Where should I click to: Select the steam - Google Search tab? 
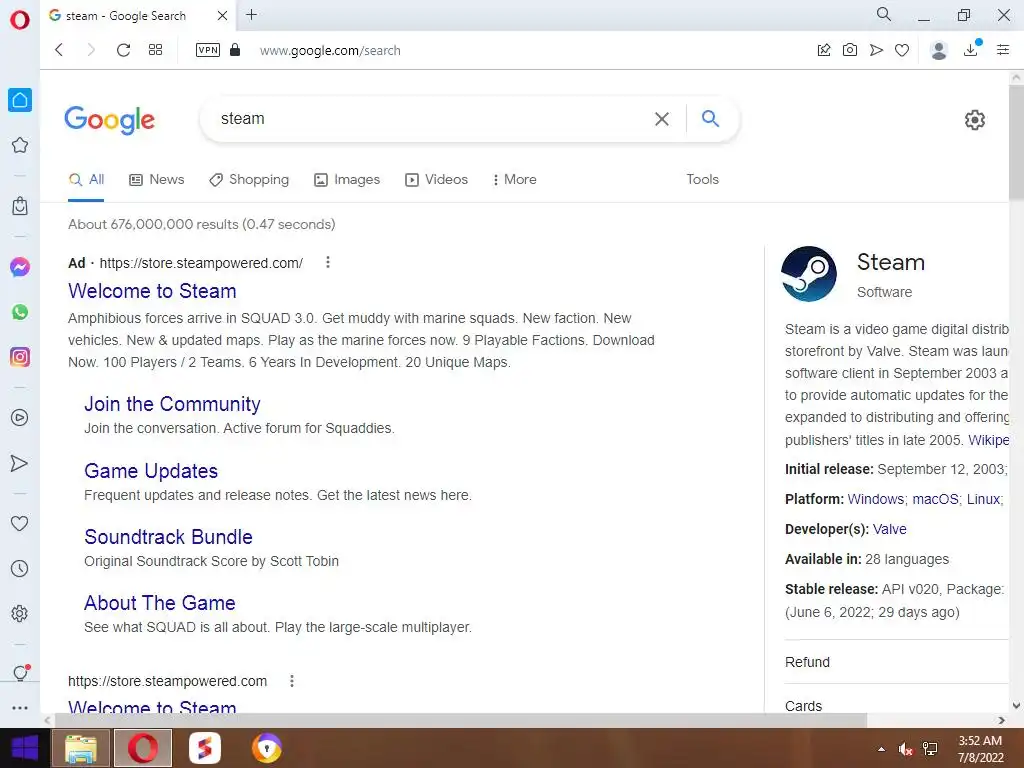137,16
